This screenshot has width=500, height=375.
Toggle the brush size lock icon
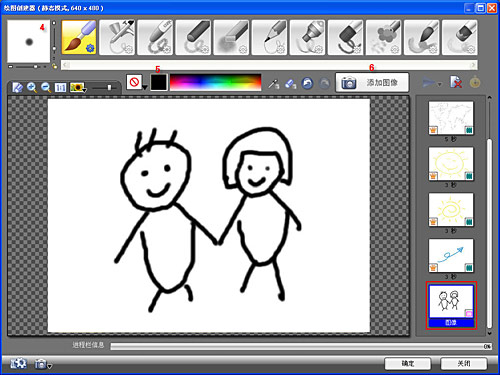click(54, 66)
